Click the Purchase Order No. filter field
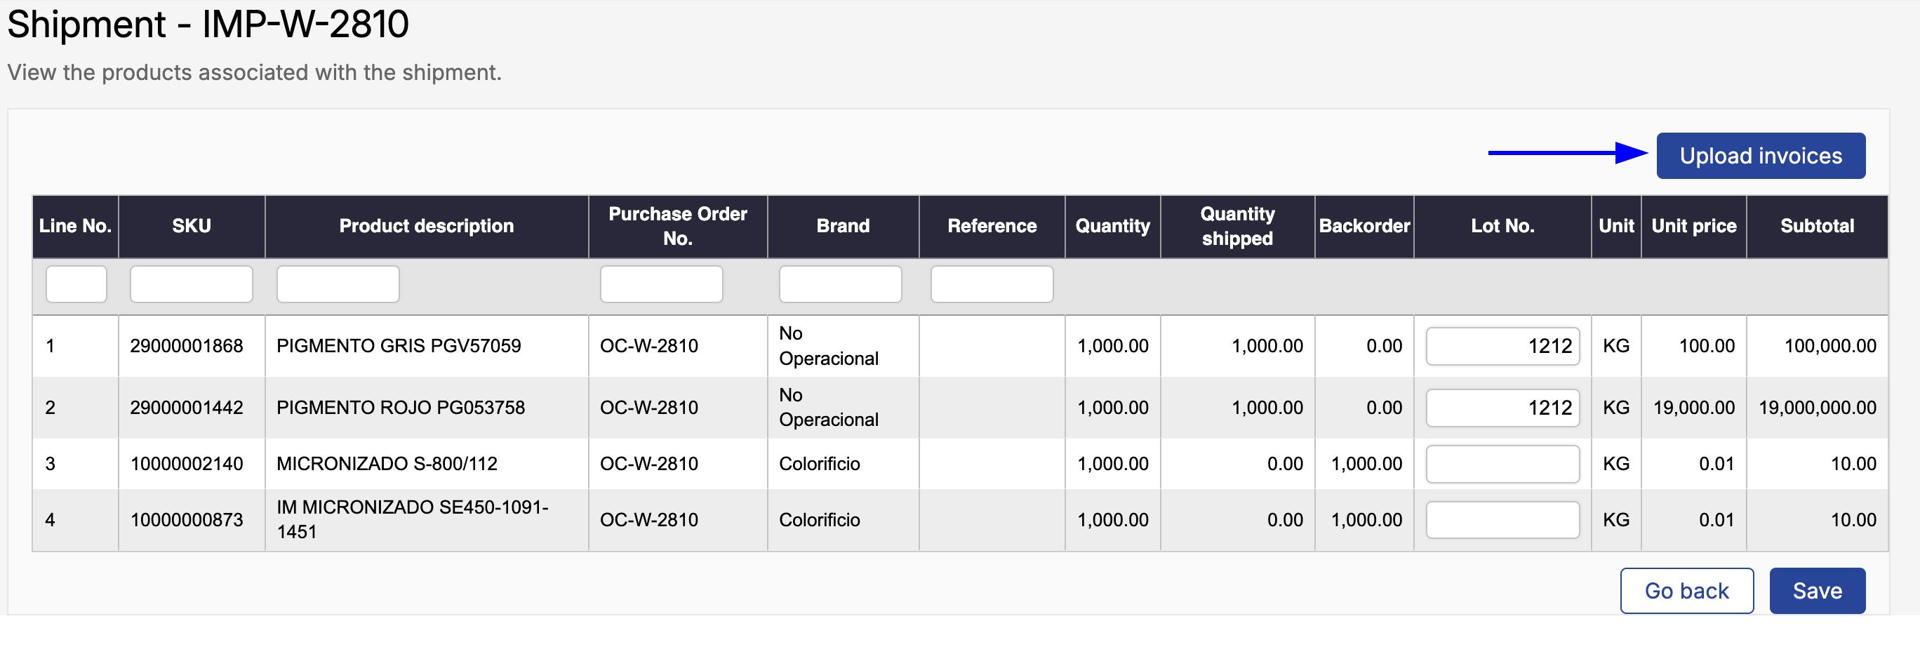1920x661 pixels. click(661, 284)
